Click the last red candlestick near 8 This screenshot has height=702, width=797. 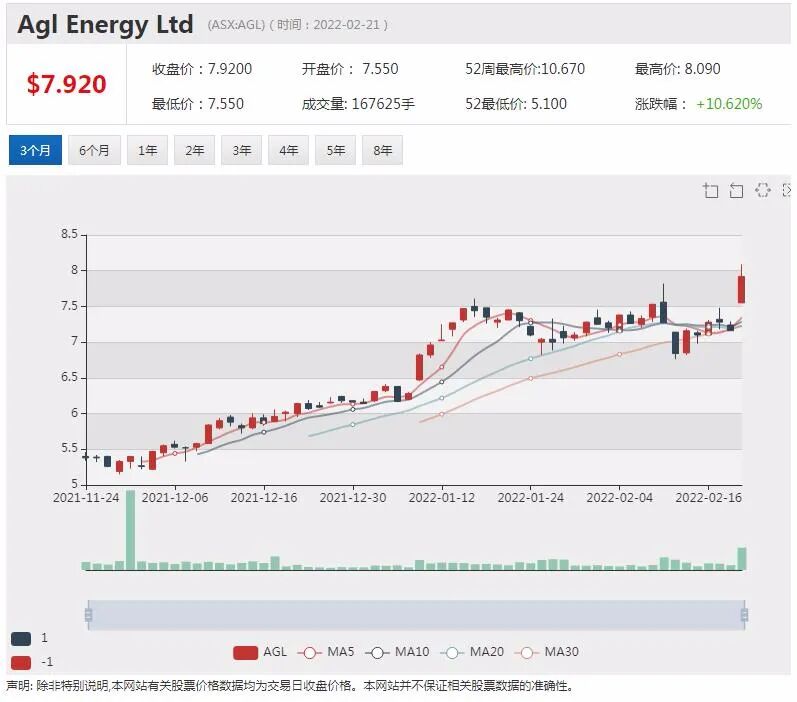[742, 289]
